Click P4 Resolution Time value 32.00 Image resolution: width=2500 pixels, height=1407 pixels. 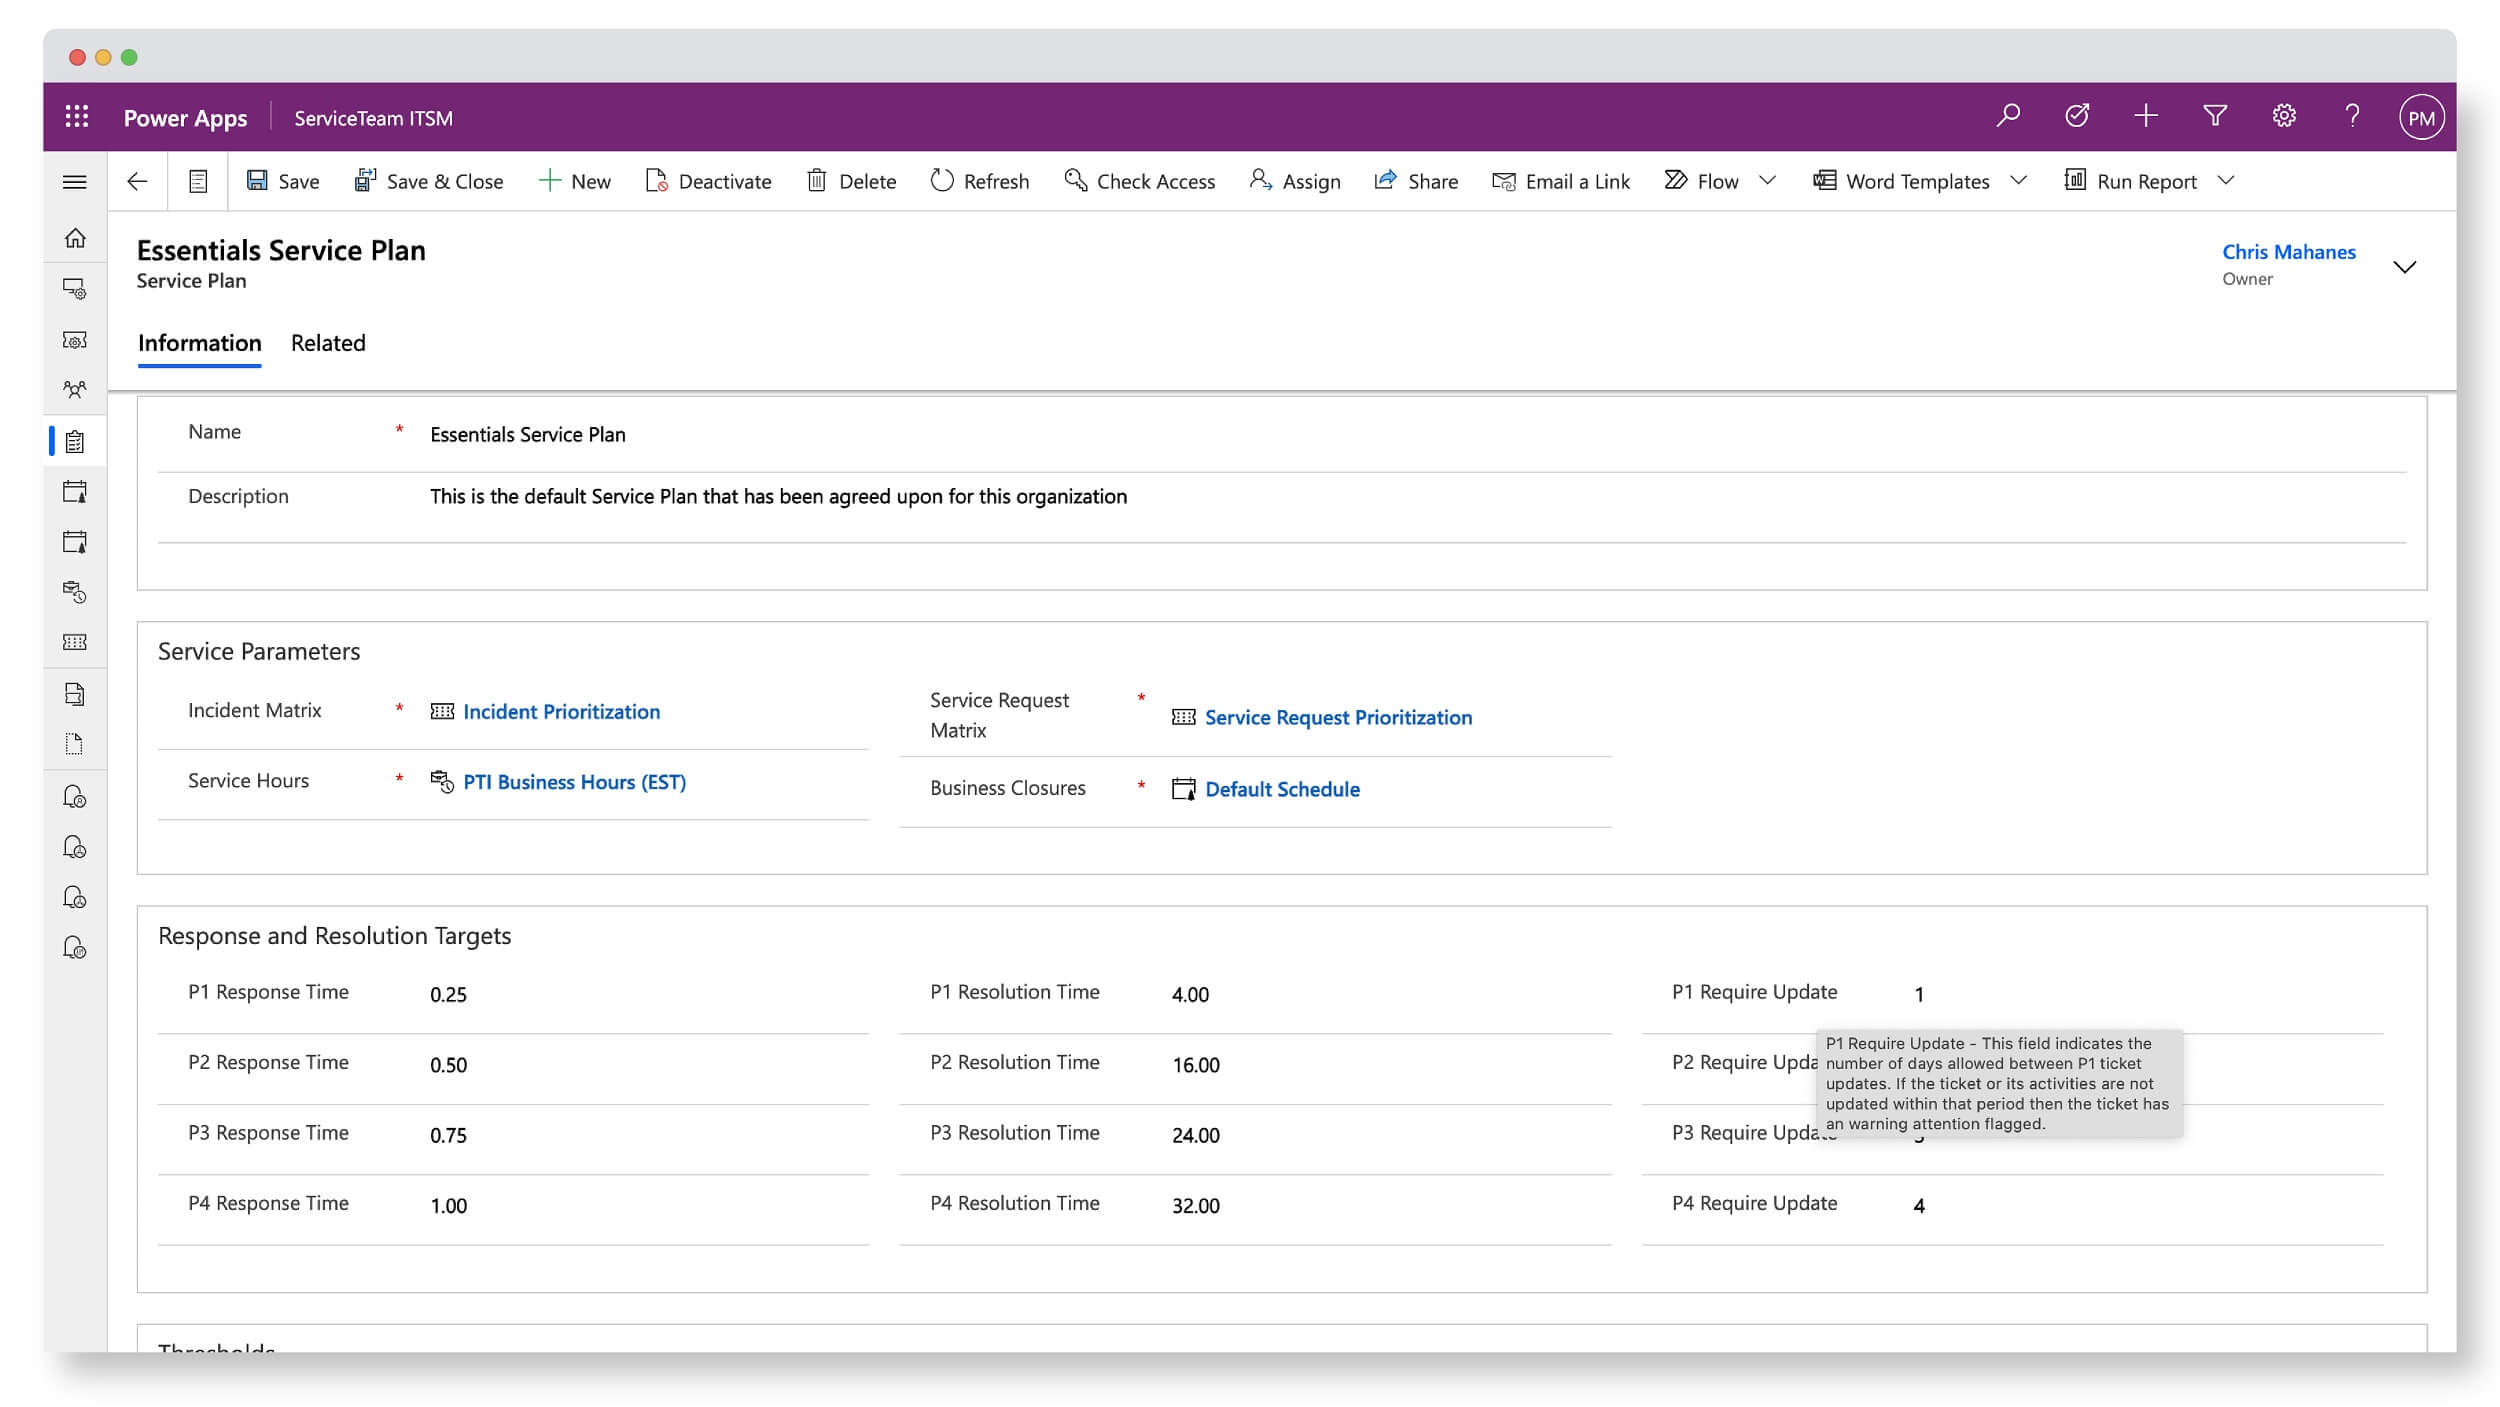[1196, 1206]
